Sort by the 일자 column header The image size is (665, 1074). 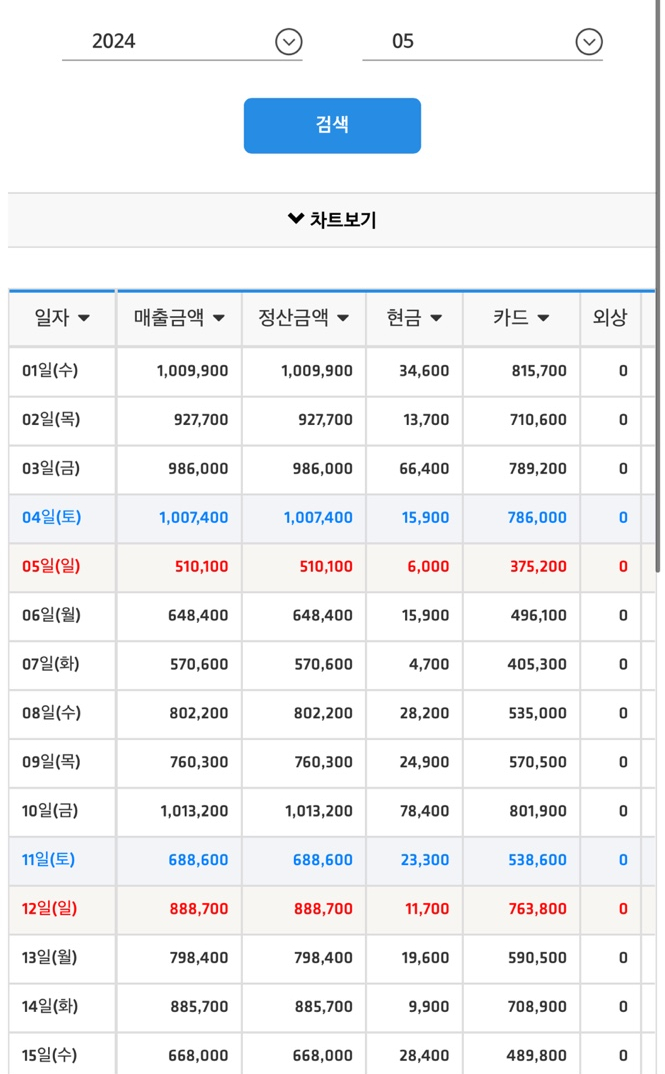[62, 318]
